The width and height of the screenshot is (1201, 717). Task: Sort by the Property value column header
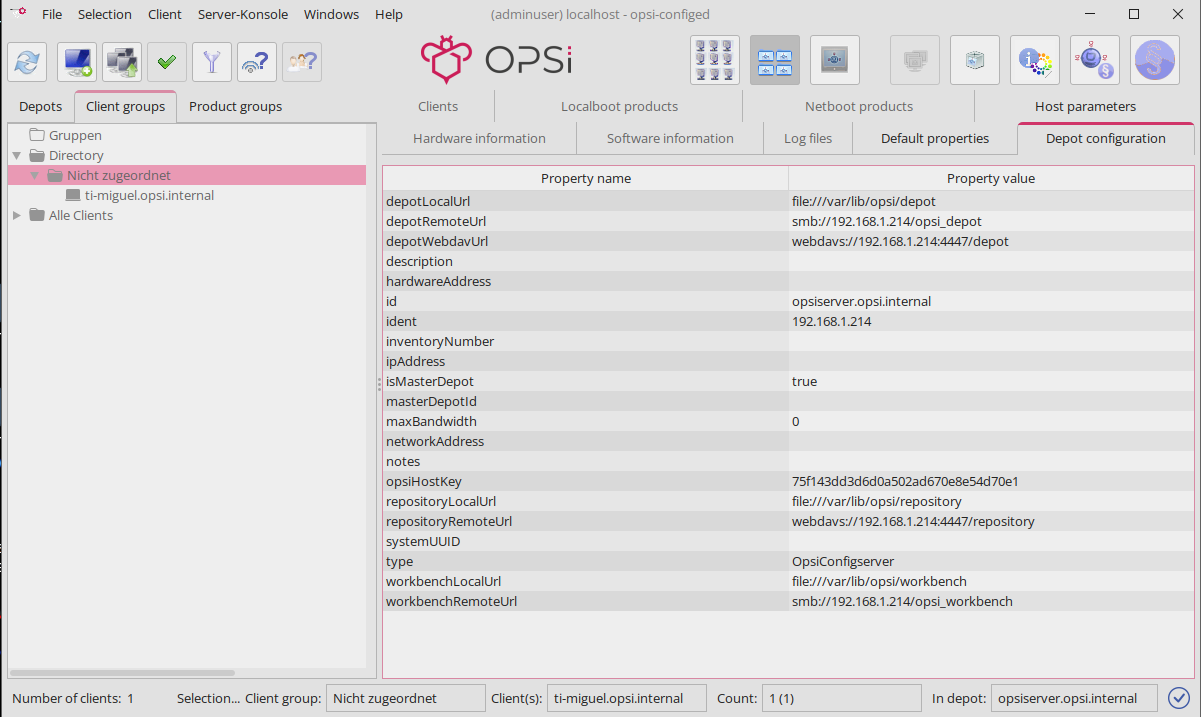(991, 178)
